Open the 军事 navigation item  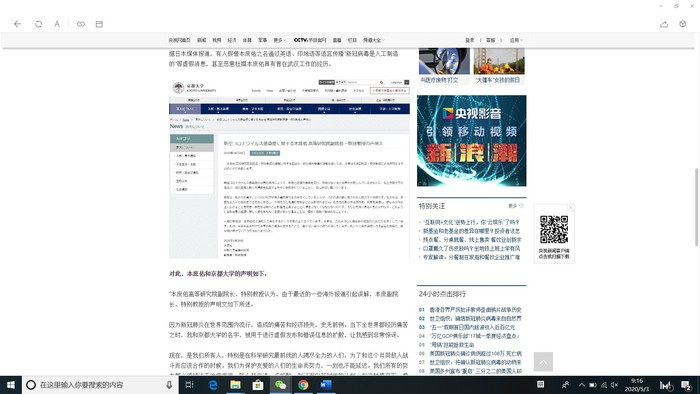point(262,40)
